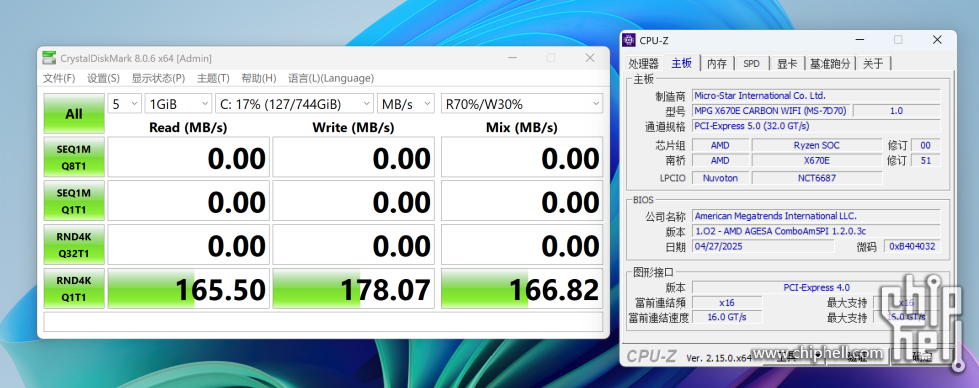Screen dimensions: 979x388
Task: Click the graphics interface PCI-Express 4.0 field
Action: (816, 287)
